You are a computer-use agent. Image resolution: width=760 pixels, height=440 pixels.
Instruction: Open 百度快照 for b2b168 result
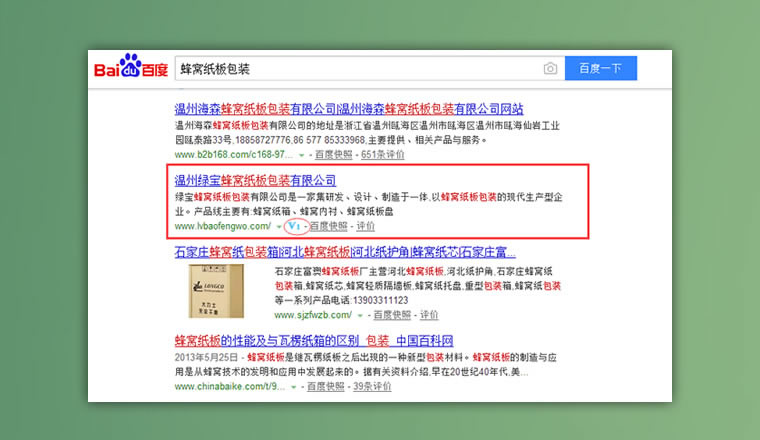point(333,155)
